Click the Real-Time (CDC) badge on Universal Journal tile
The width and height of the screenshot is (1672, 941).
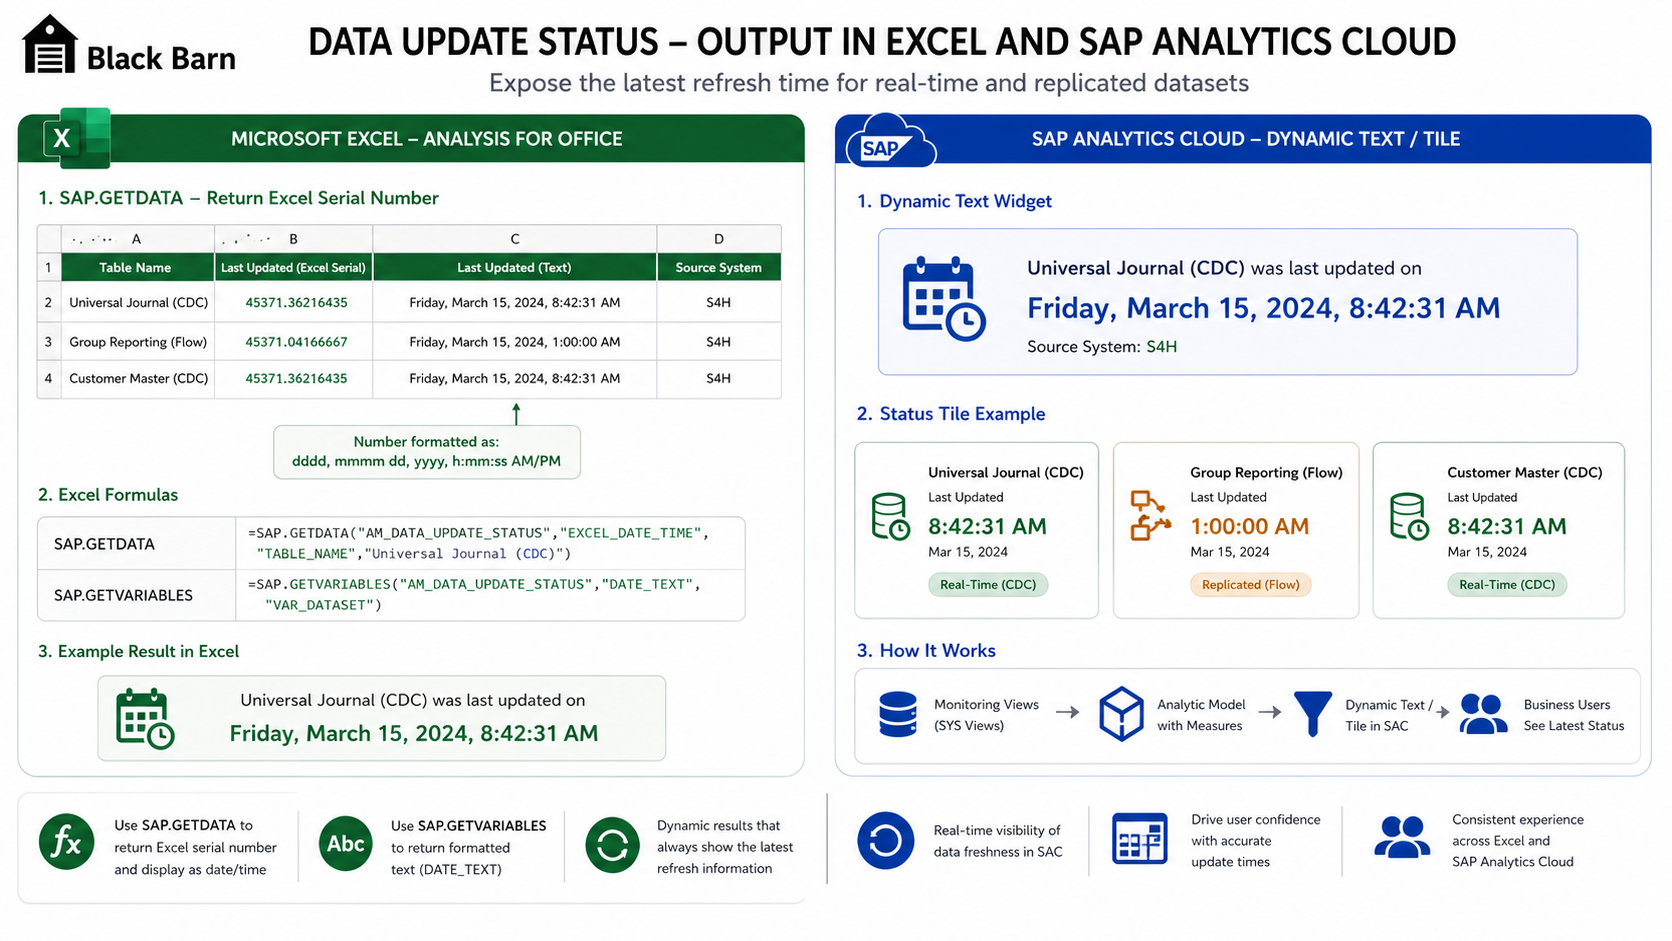pos(988,584)
